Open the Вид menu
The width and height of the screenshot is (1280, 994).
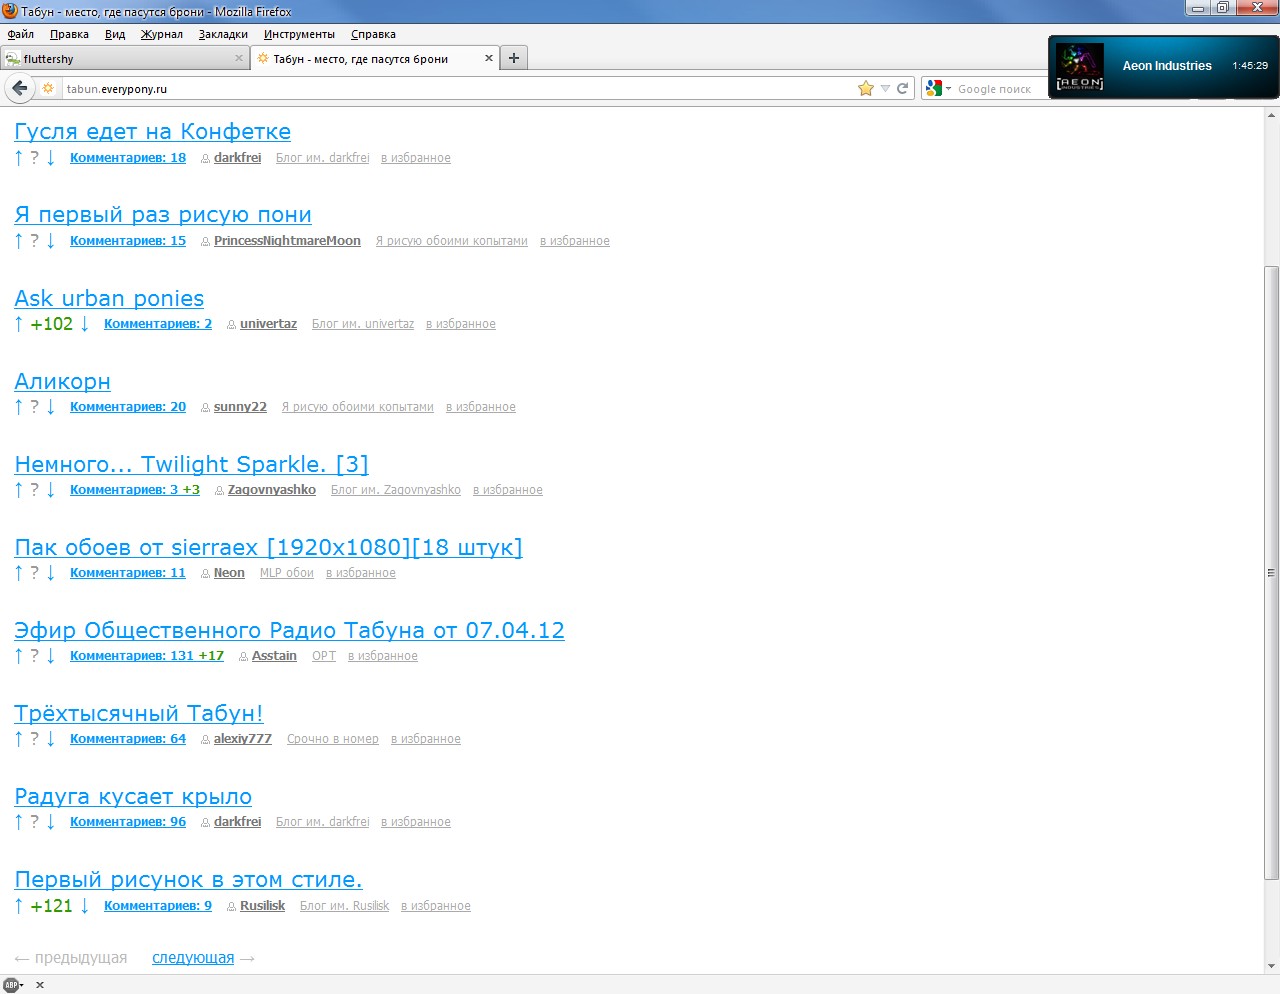[115, 34]
